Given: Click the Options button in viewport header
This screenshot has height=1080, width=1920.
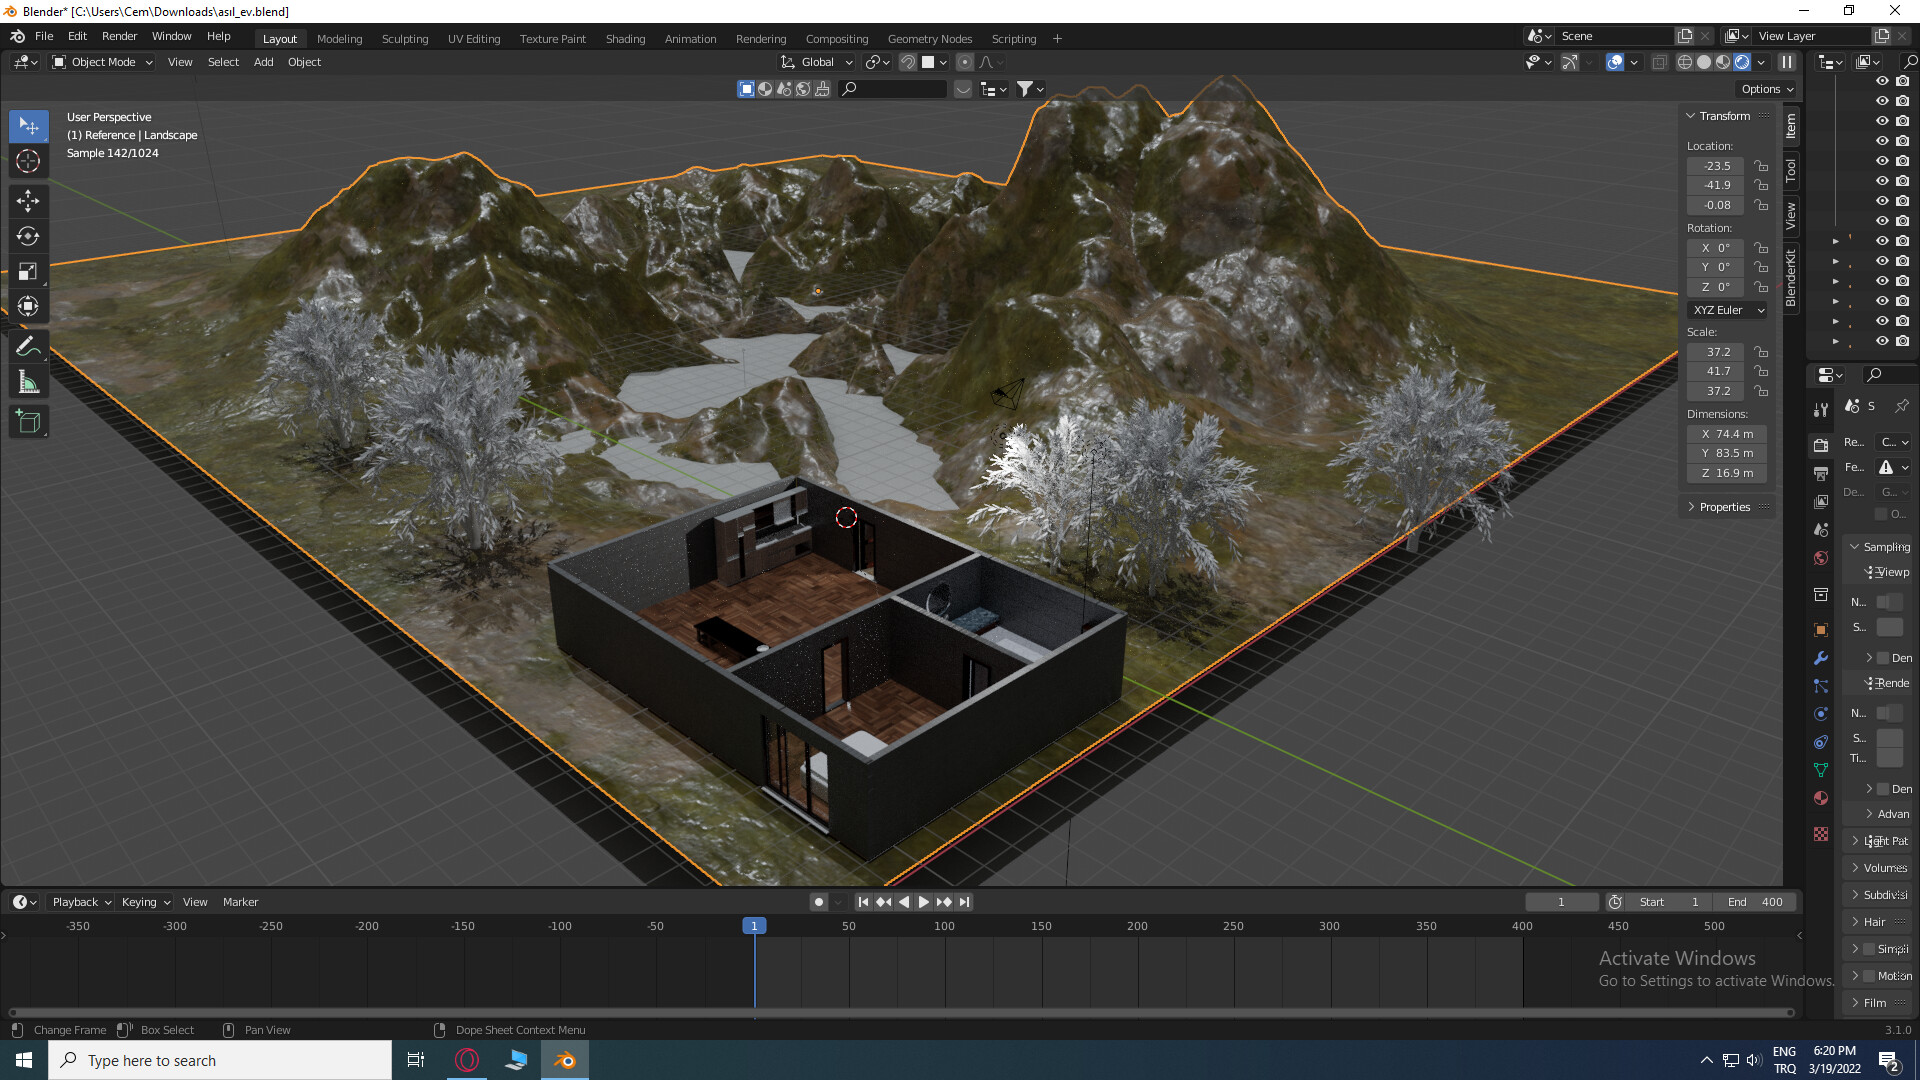Looking at the screenshot, I should pyautogui.click(x=1767, y=89).
